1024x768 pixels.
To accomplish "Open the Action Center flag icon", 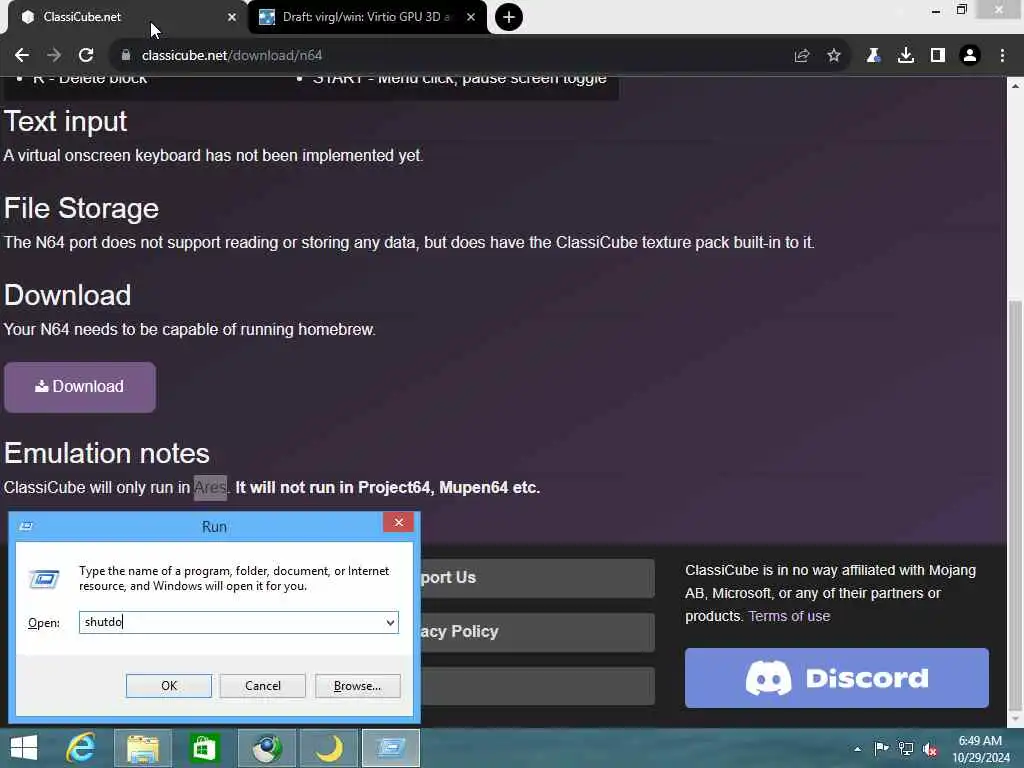I will point(881,748).
